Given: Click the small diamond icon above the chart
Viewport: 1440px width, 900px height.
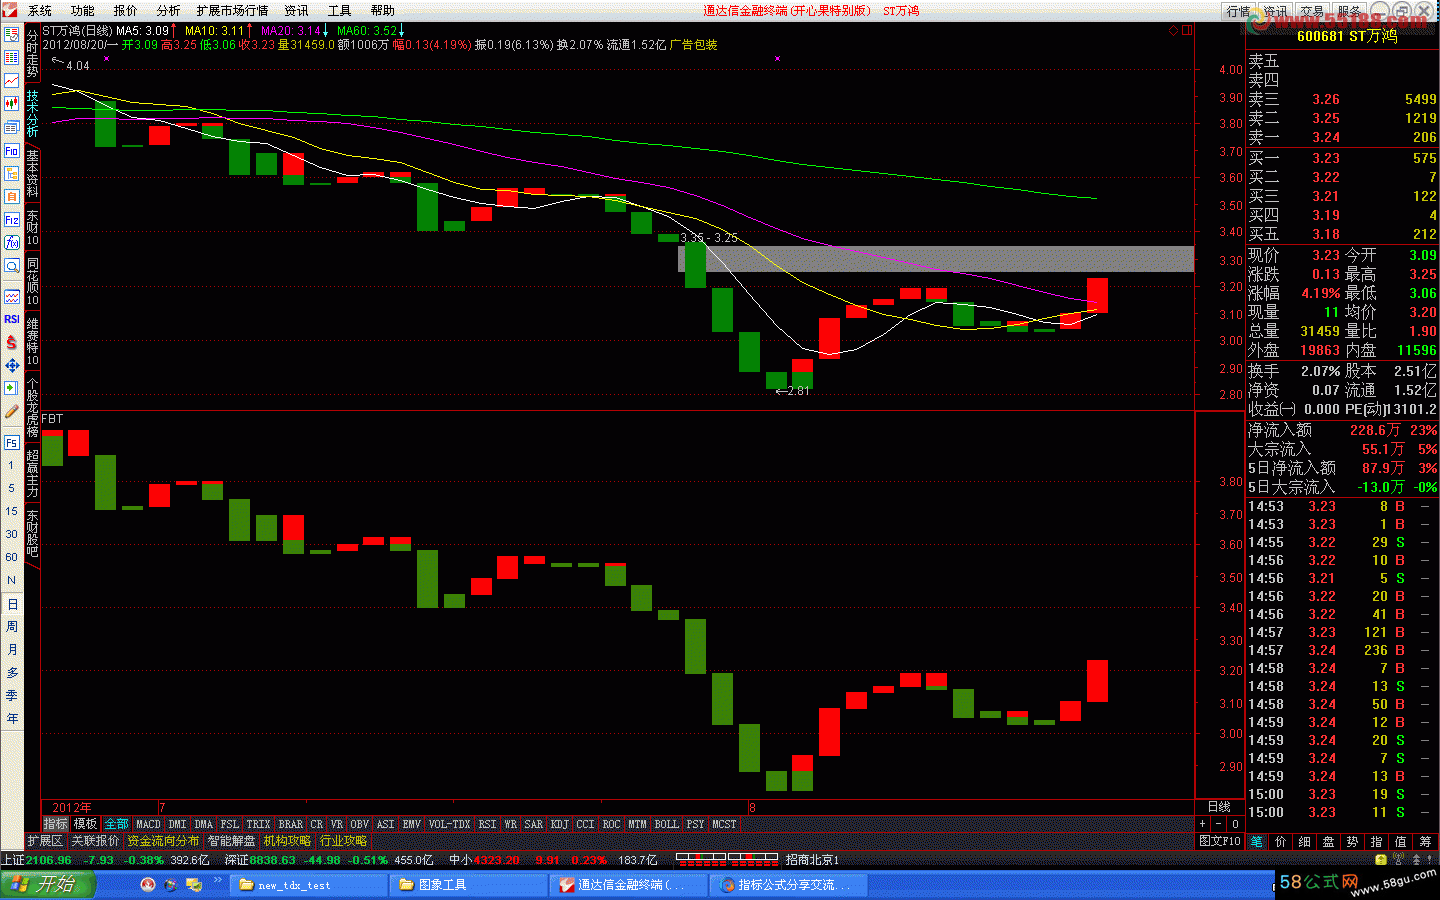Looking at the screenshot, I should pyautogui.click(x=1173, y=30).
